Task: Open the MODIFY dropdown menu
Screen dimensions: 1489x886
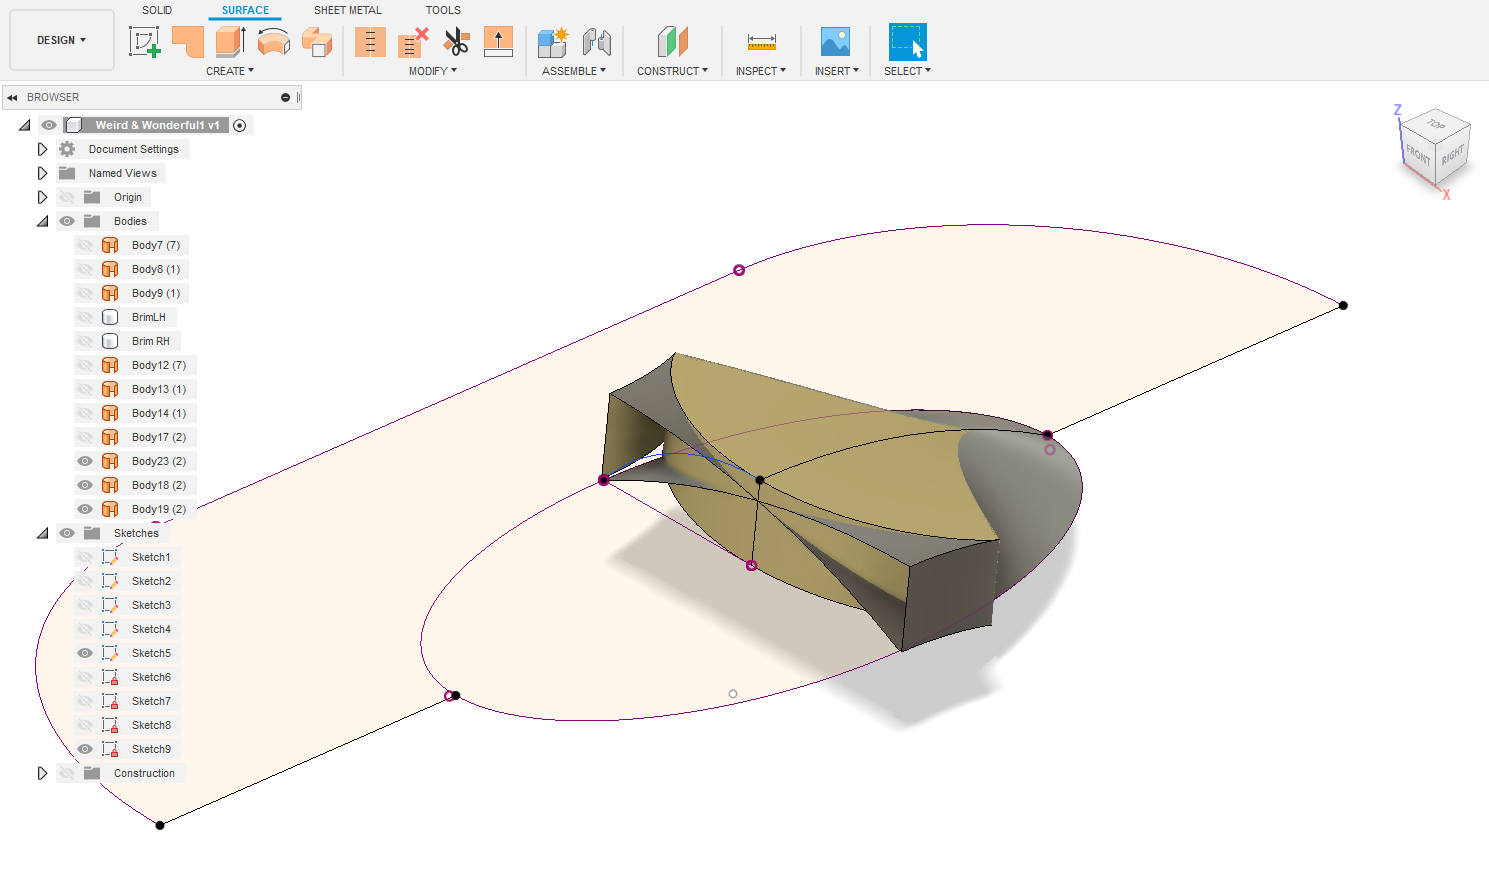Action: point(432,71)
